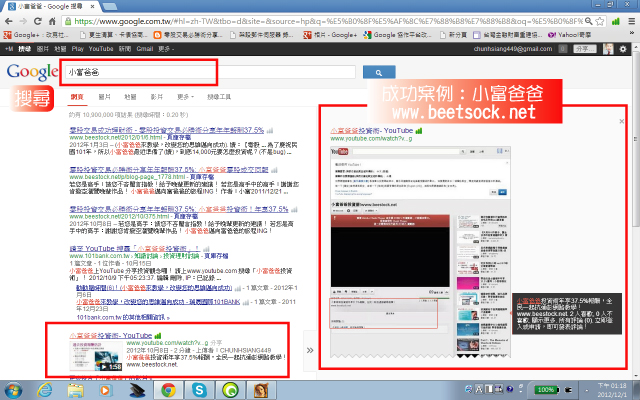The width and height of the screenshot is (640, 400).
Task: Open Play from the black Google bar
Action: pos(78,49)
